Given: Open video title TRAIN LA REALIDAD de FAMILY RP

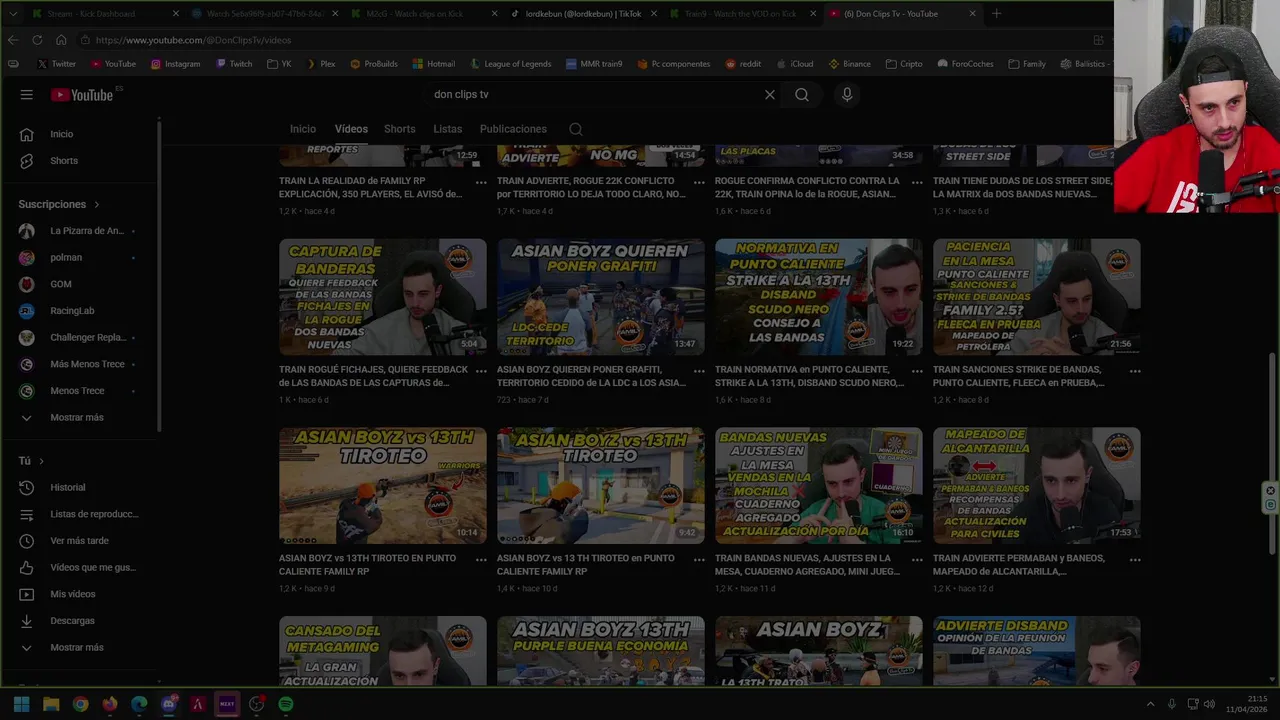Looking at the screenshot, I should [x=371, y=187].
